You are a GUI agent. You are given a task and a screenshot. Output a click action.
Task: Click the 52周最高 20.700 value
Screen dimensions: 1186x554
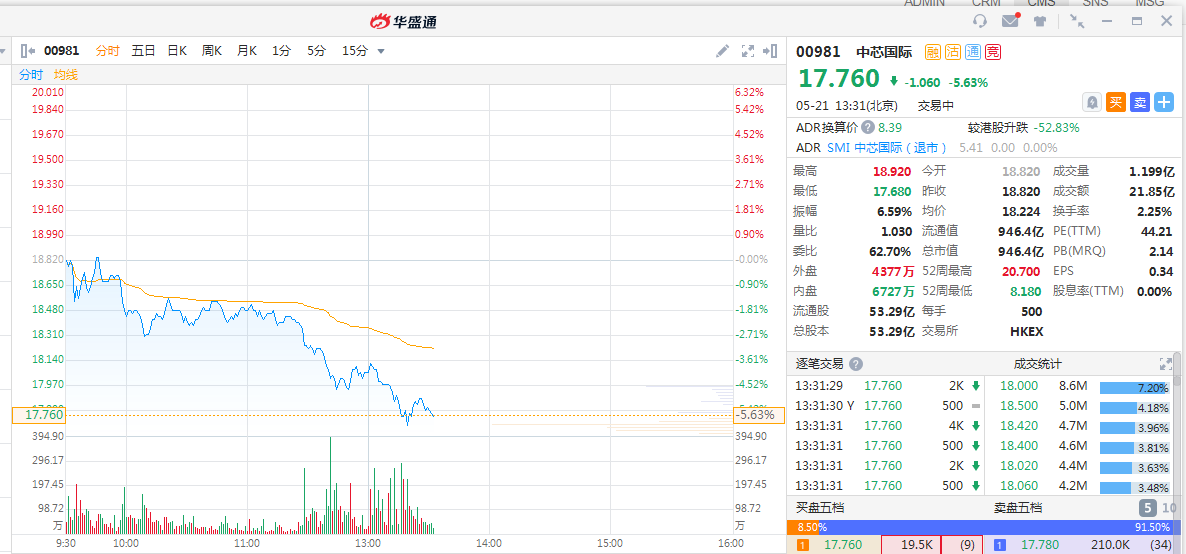click(x=1022, y=271)
